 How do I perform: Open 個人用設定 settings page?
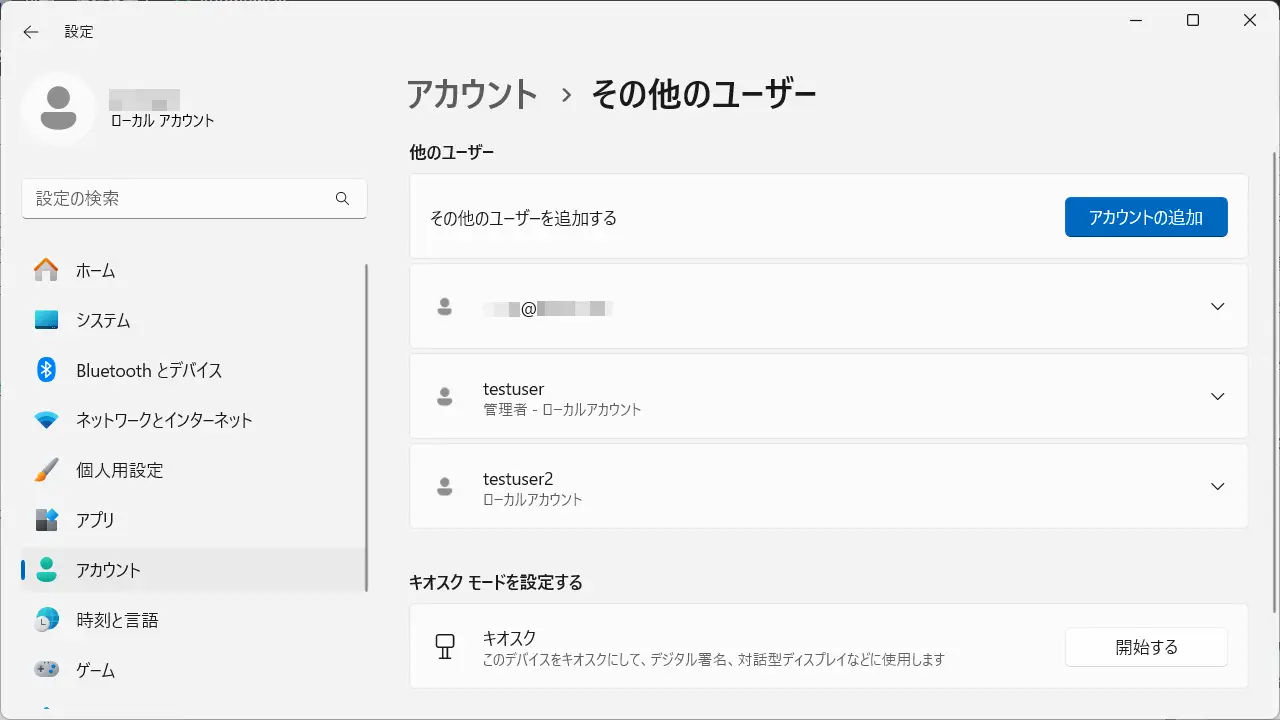pyautogui.click(x=194, y=470)
